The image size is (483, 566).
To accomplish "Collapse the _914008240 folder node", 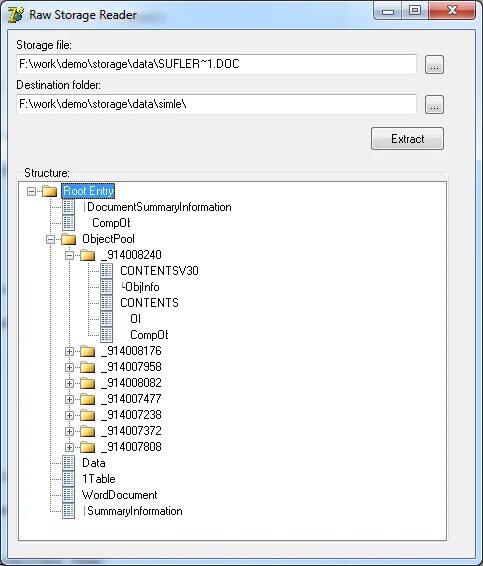I will (x=69, y=256).
